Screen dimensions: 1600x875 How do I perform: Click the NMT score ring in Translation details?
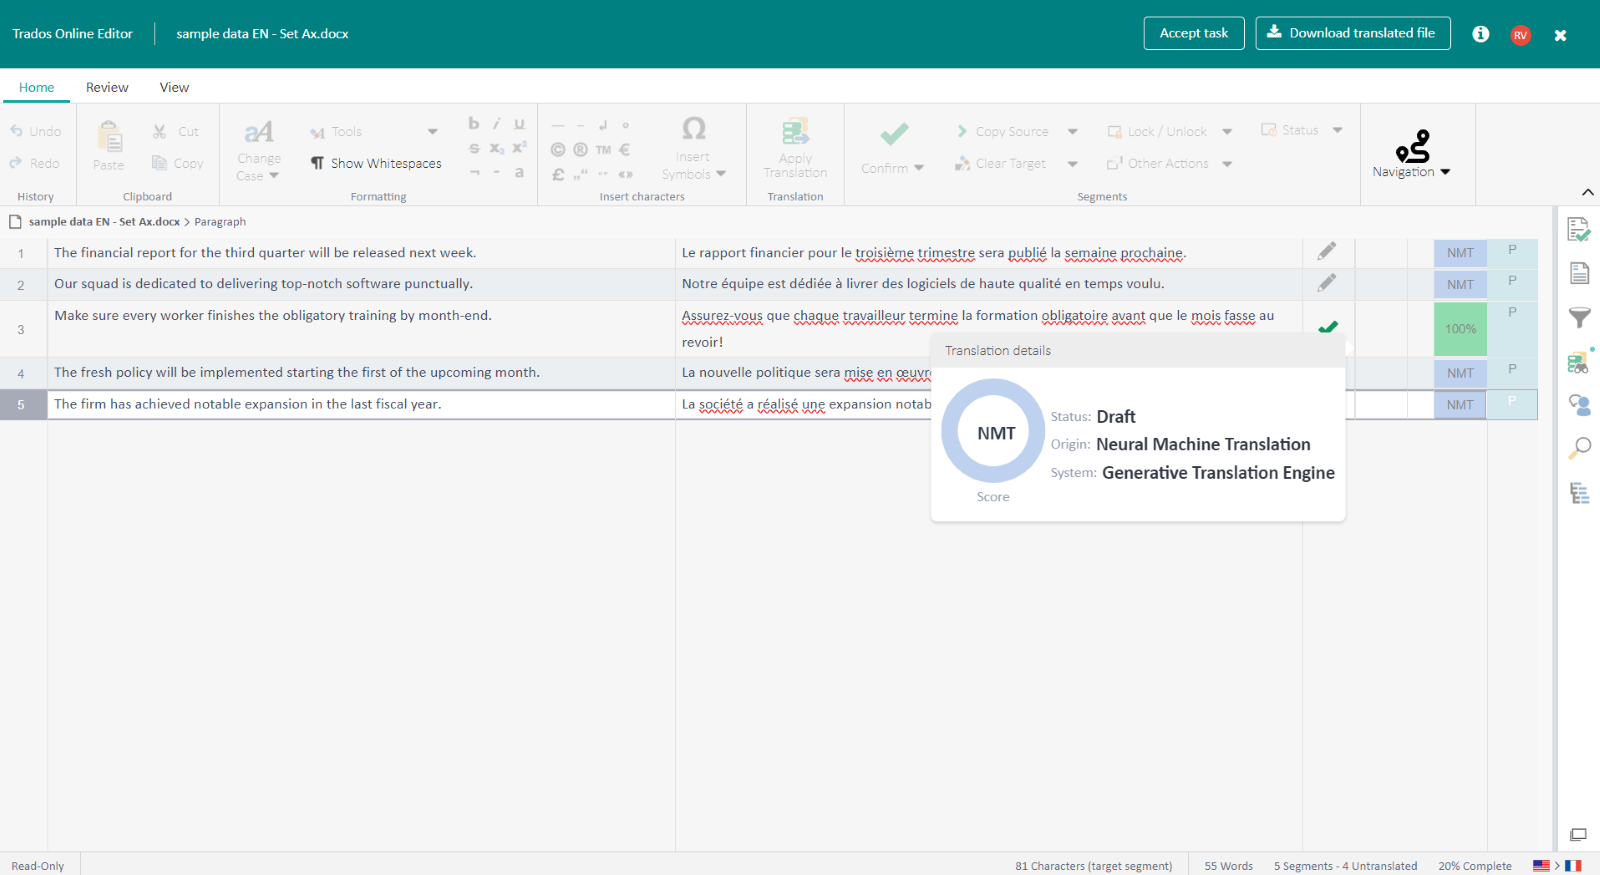[x=995, y=432]
